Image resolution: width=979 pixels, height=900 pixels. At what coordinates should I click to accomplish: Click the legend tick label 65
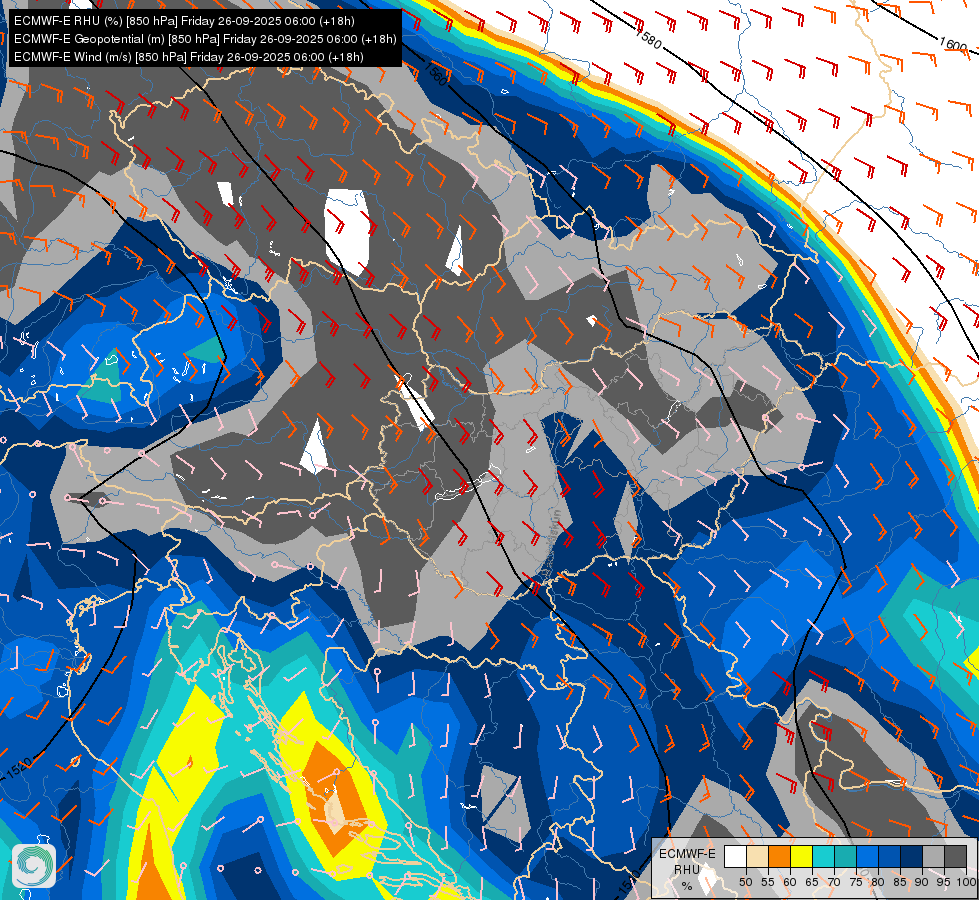[x=812, y=882]
